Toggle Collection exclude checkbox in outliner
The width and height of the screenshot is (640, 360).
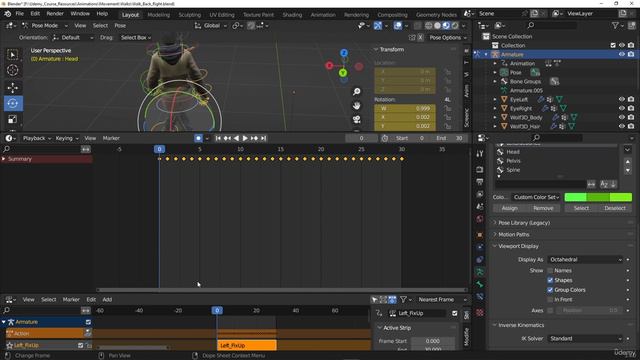(613, 45)
